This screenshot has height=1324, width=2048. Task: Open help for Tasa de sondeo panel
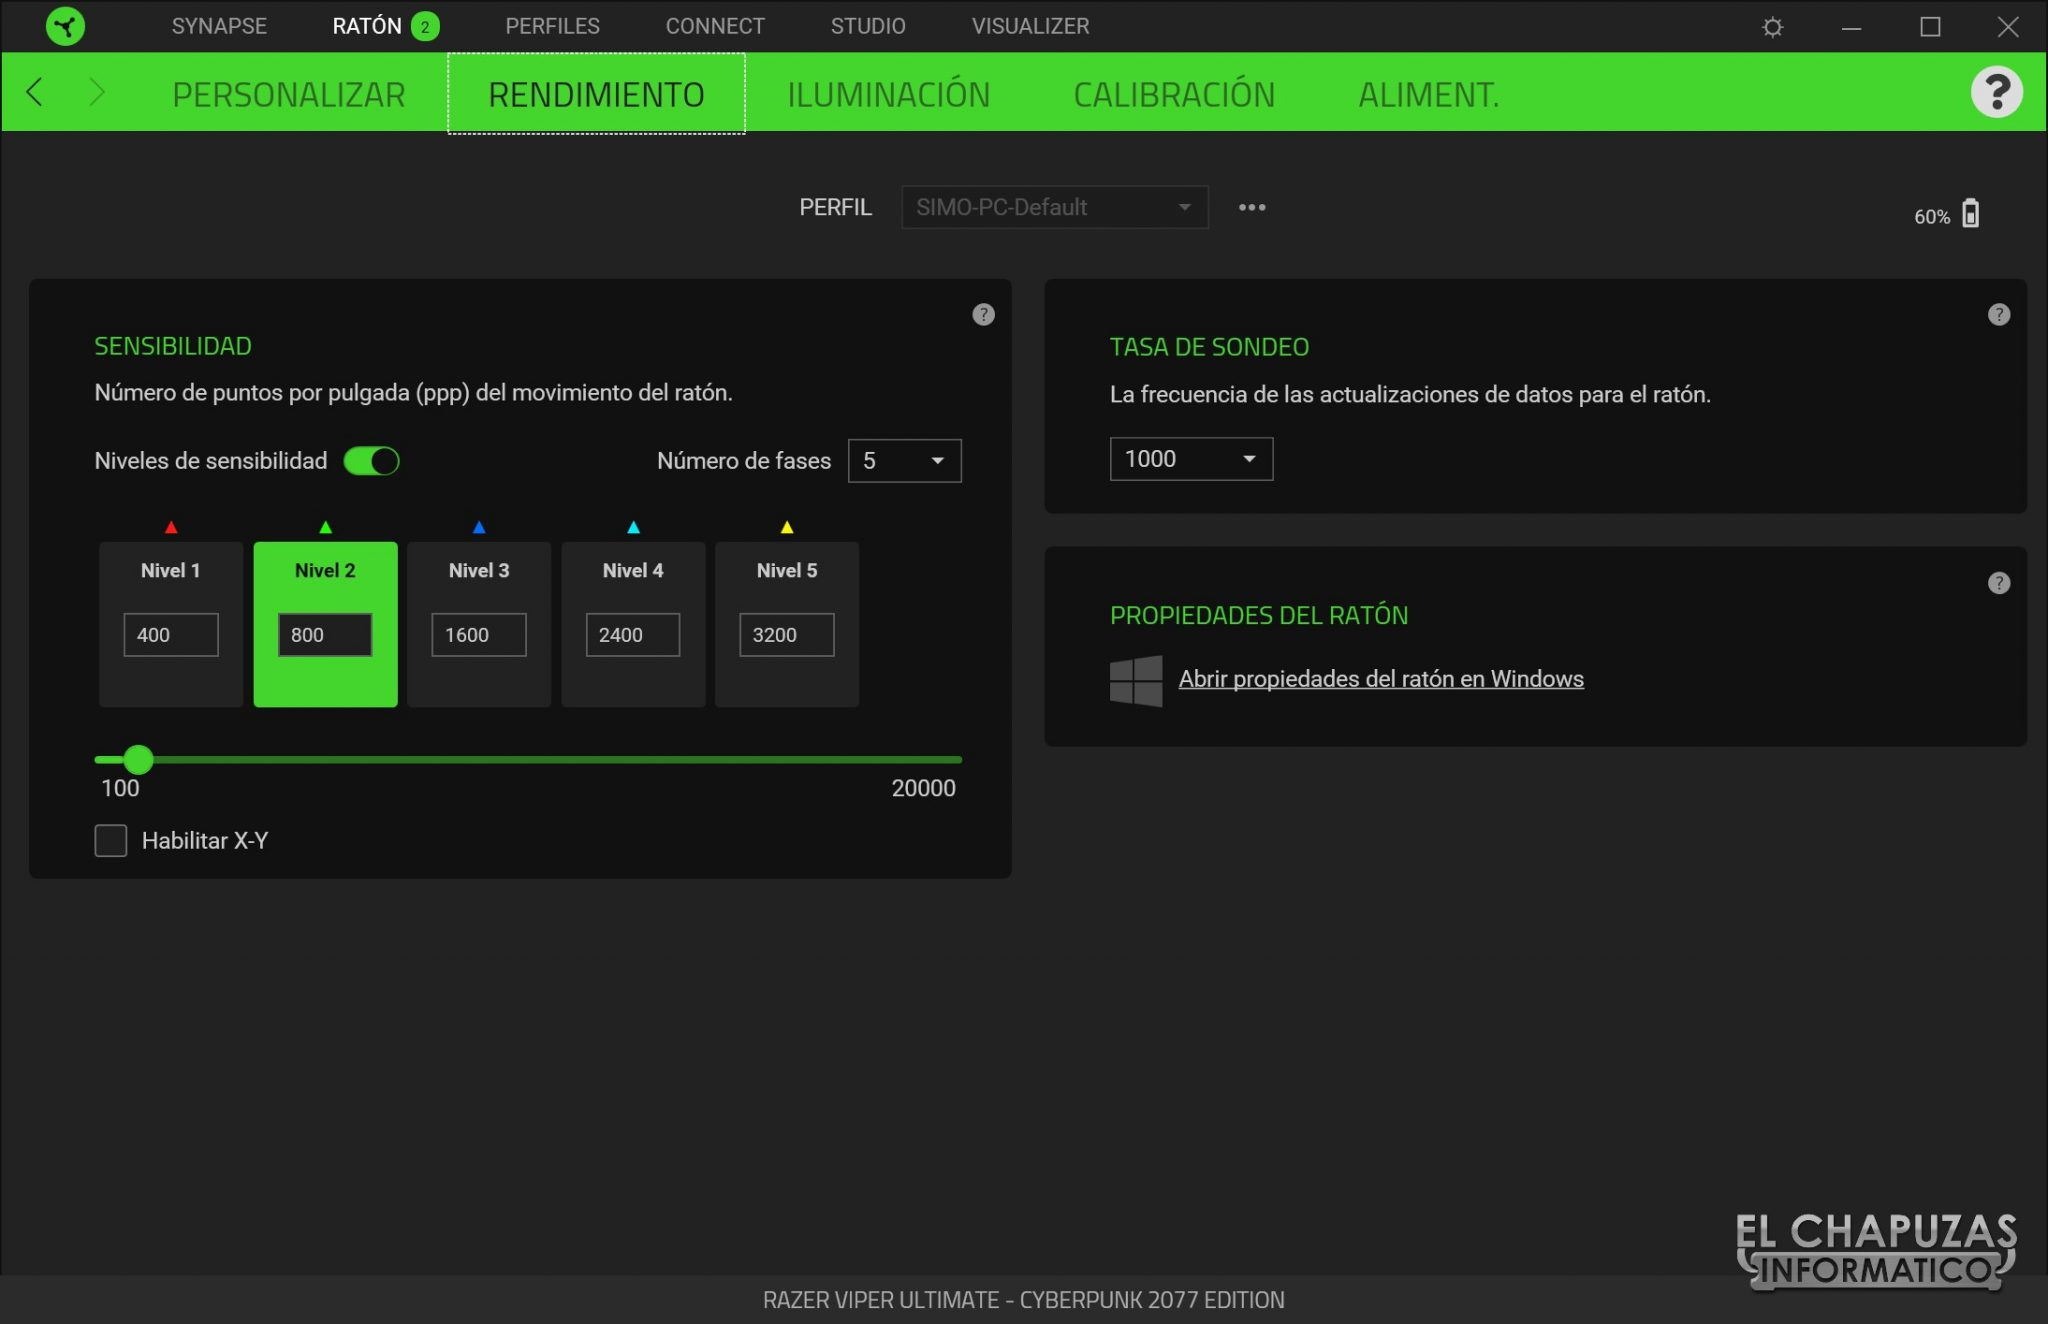[1998, 315]
